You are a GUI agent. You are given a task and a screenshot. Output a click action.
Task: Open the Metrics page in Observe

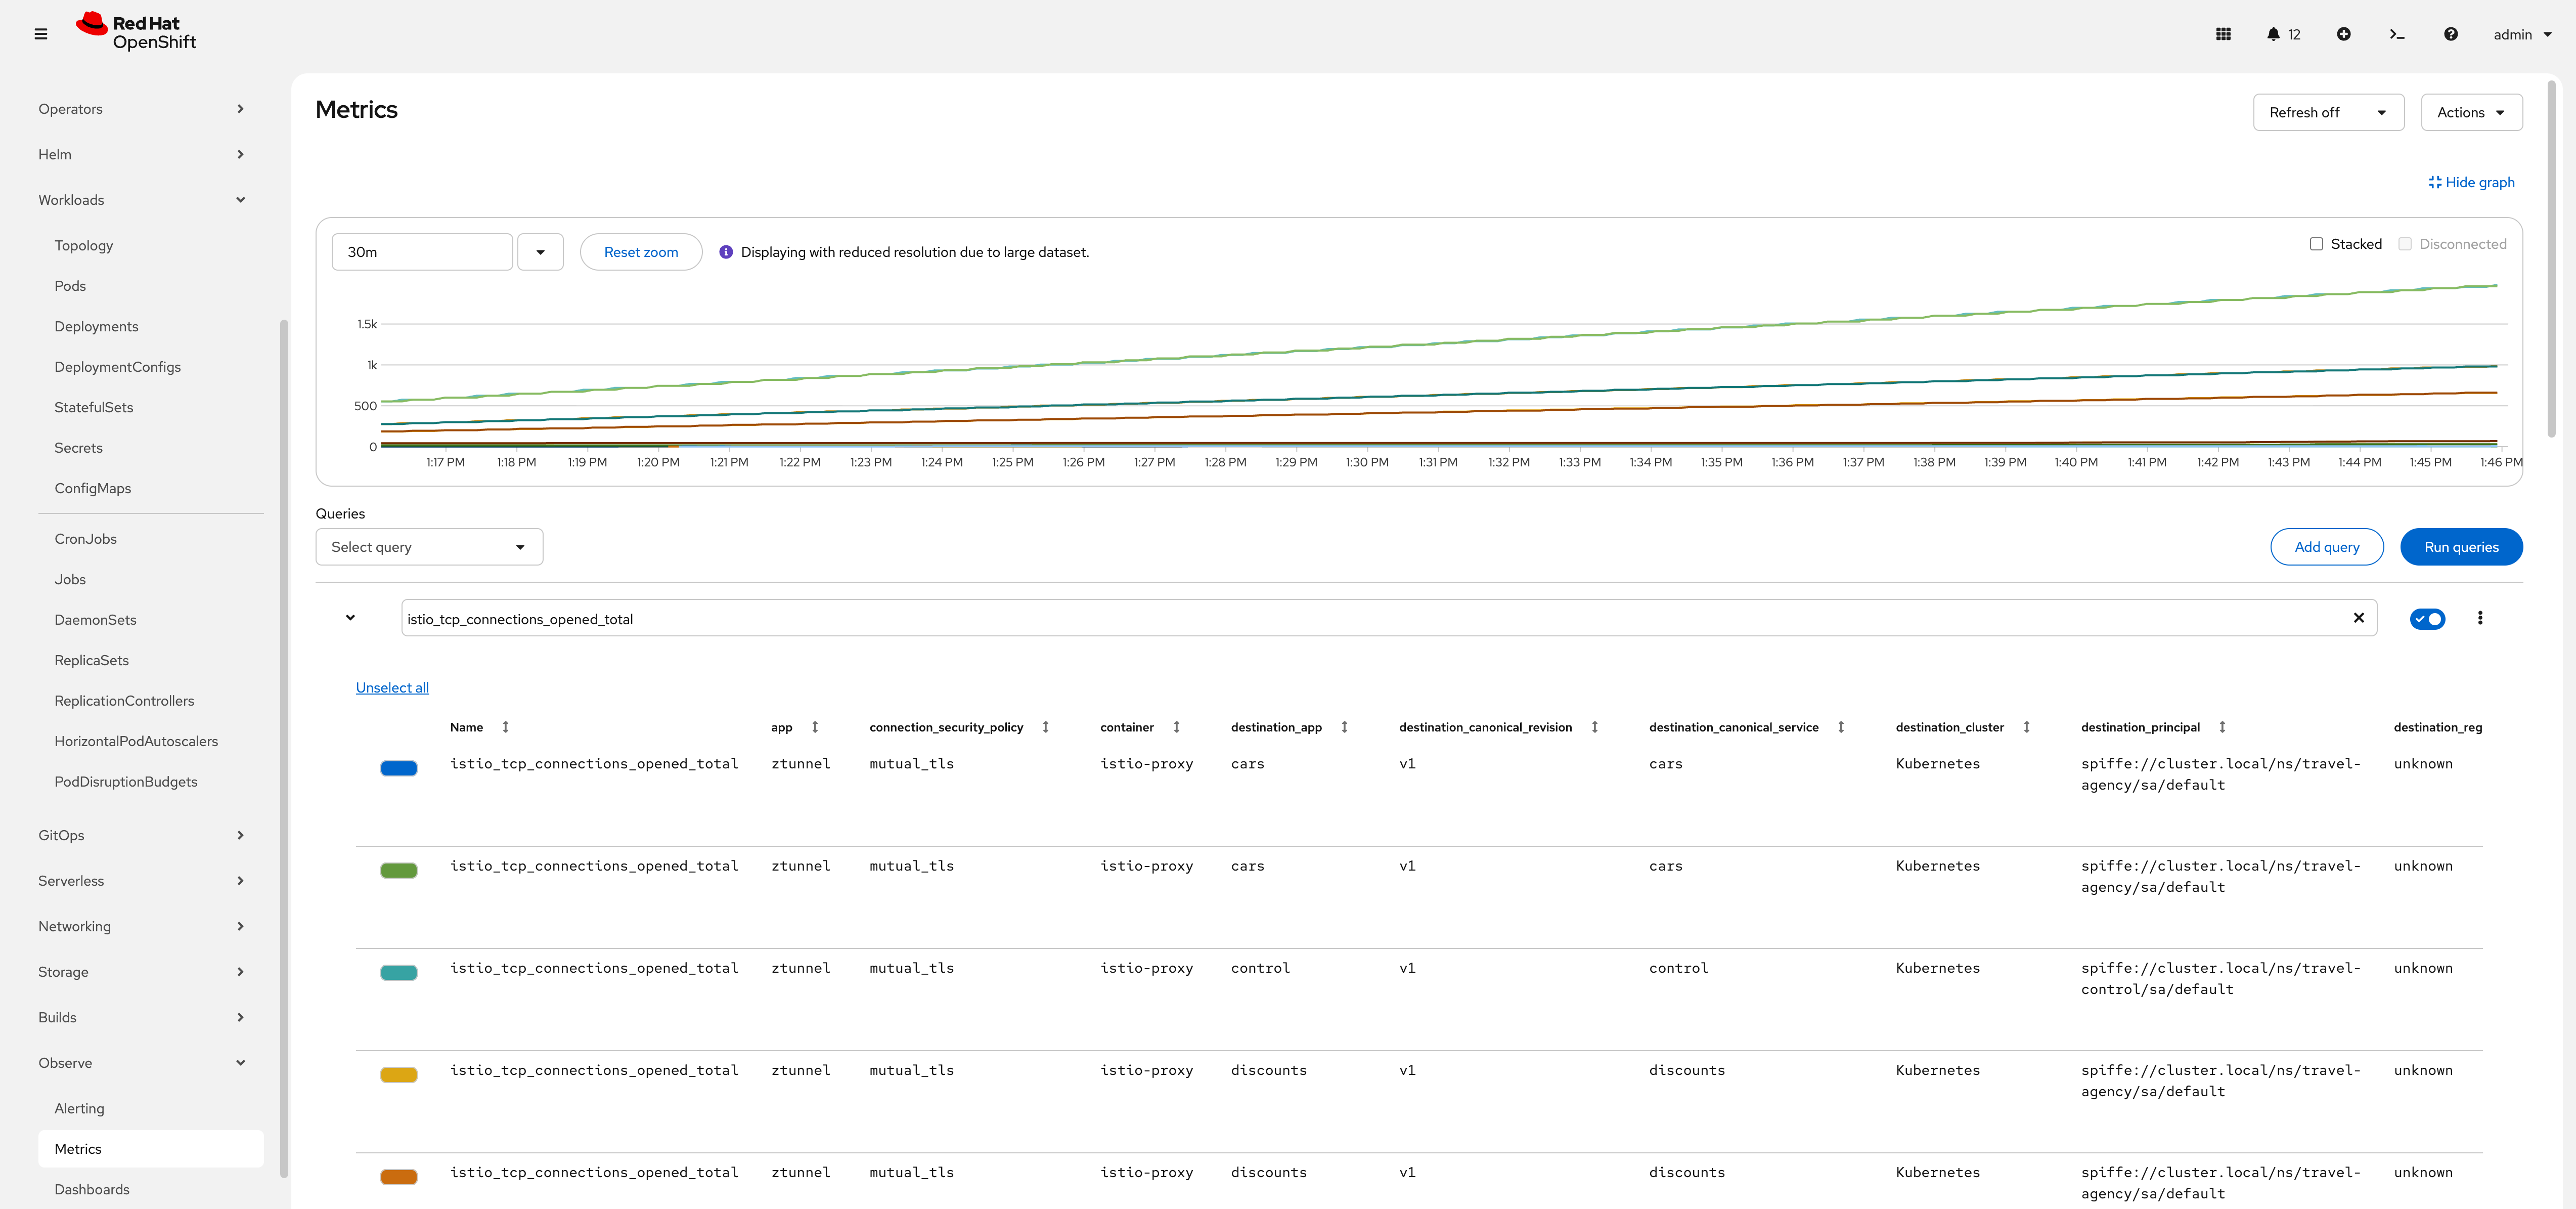point(78,1148)
